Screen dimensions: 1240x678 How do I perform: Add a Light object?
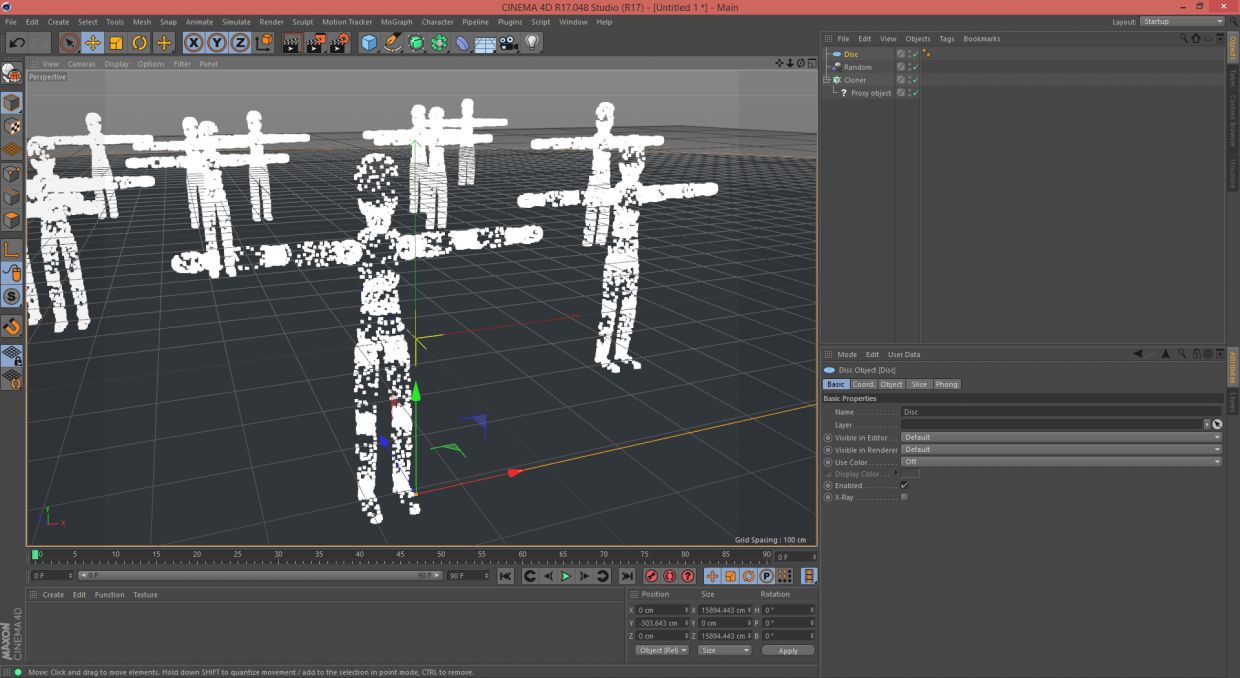[x=532, y=43]
